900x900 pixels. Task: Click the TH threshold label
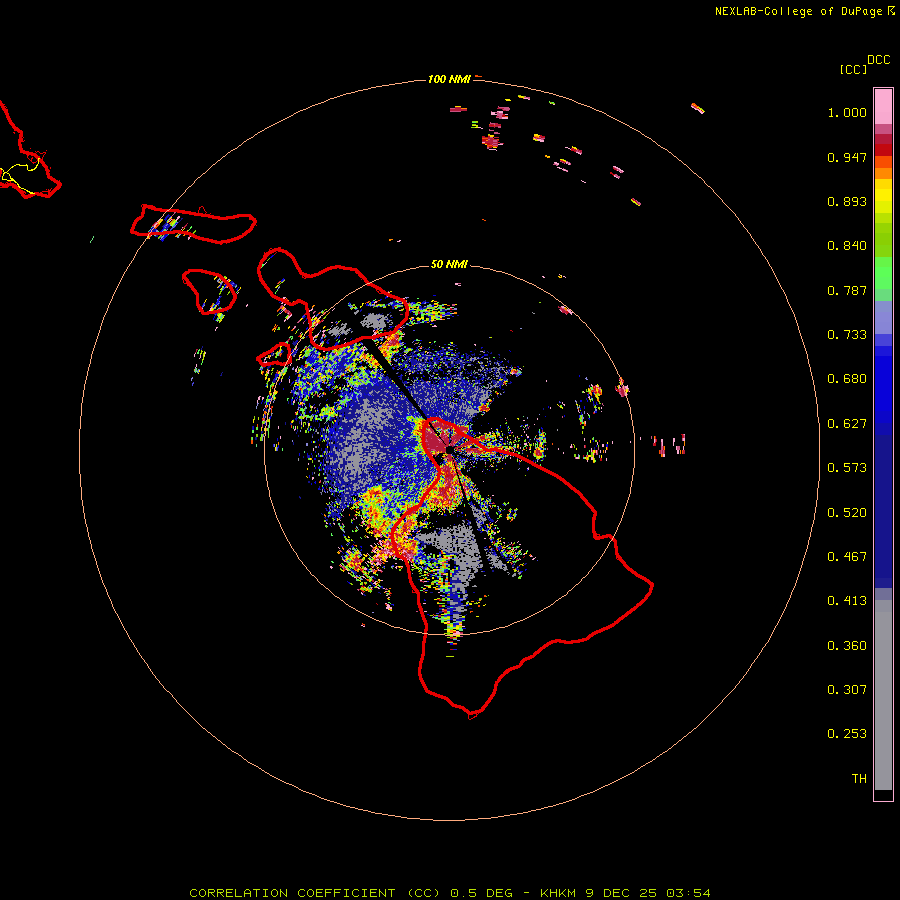[859, 779]
